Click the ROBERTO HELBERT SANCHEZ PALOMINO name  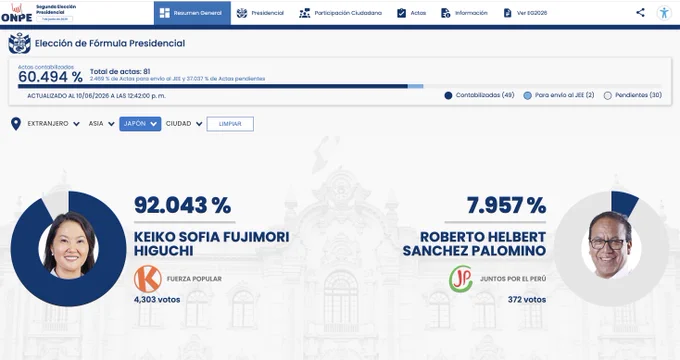[x=474, y=244]
